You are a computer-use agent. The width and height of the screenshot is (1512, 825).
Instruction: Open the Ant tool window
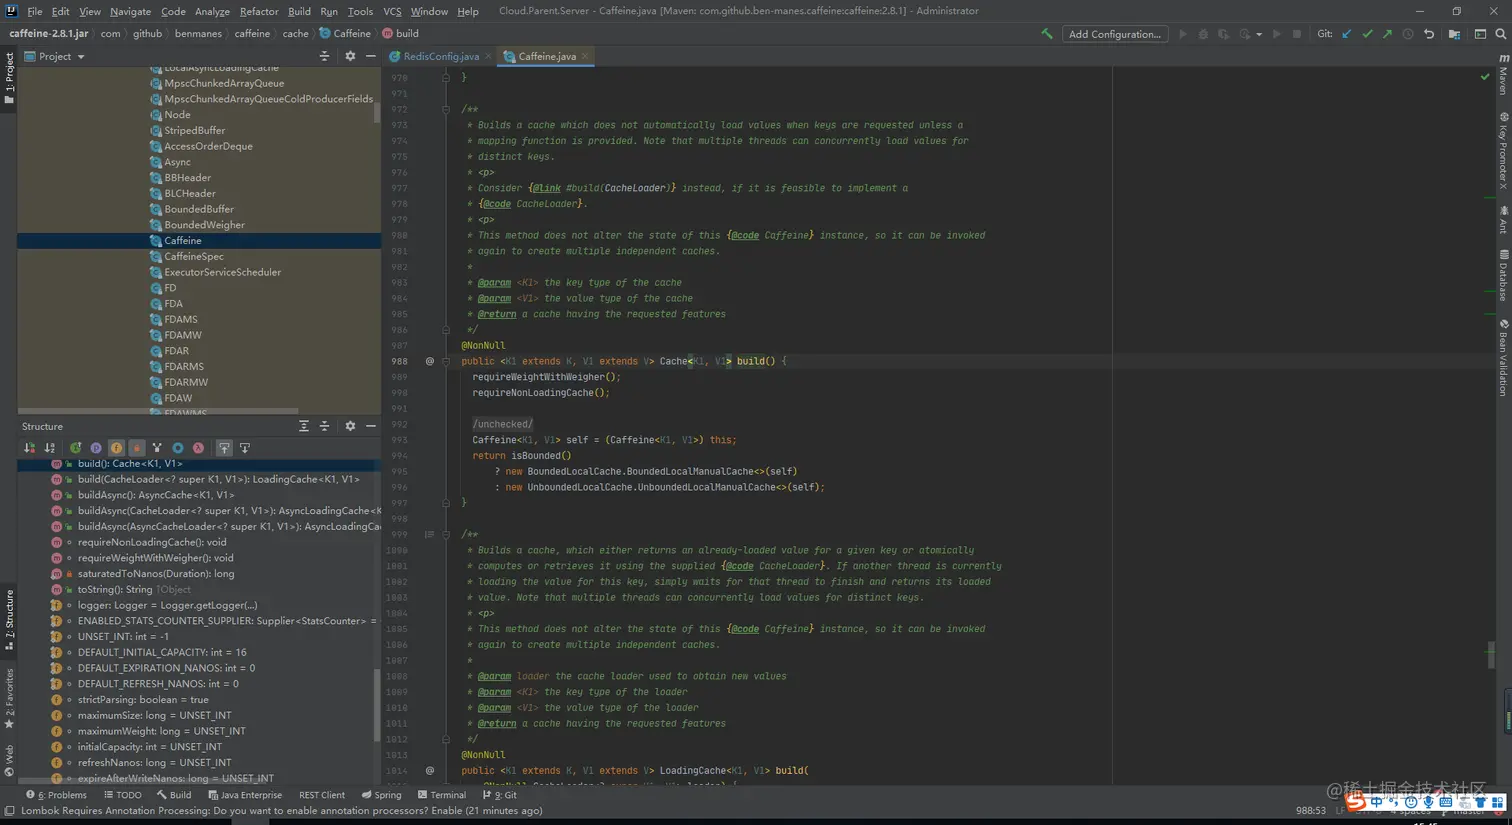[1503, 220]
